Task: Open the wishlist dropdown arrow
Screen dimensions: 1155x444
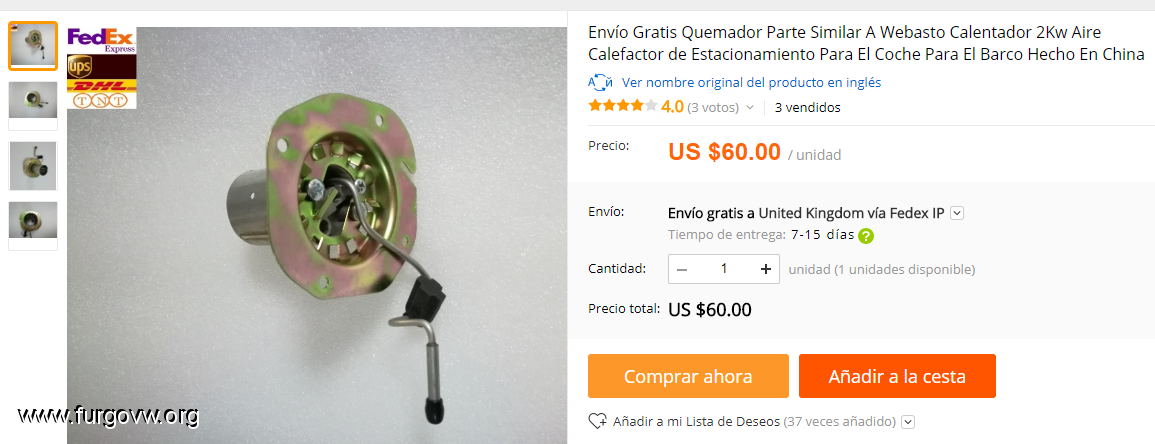Action: [908, 422]
